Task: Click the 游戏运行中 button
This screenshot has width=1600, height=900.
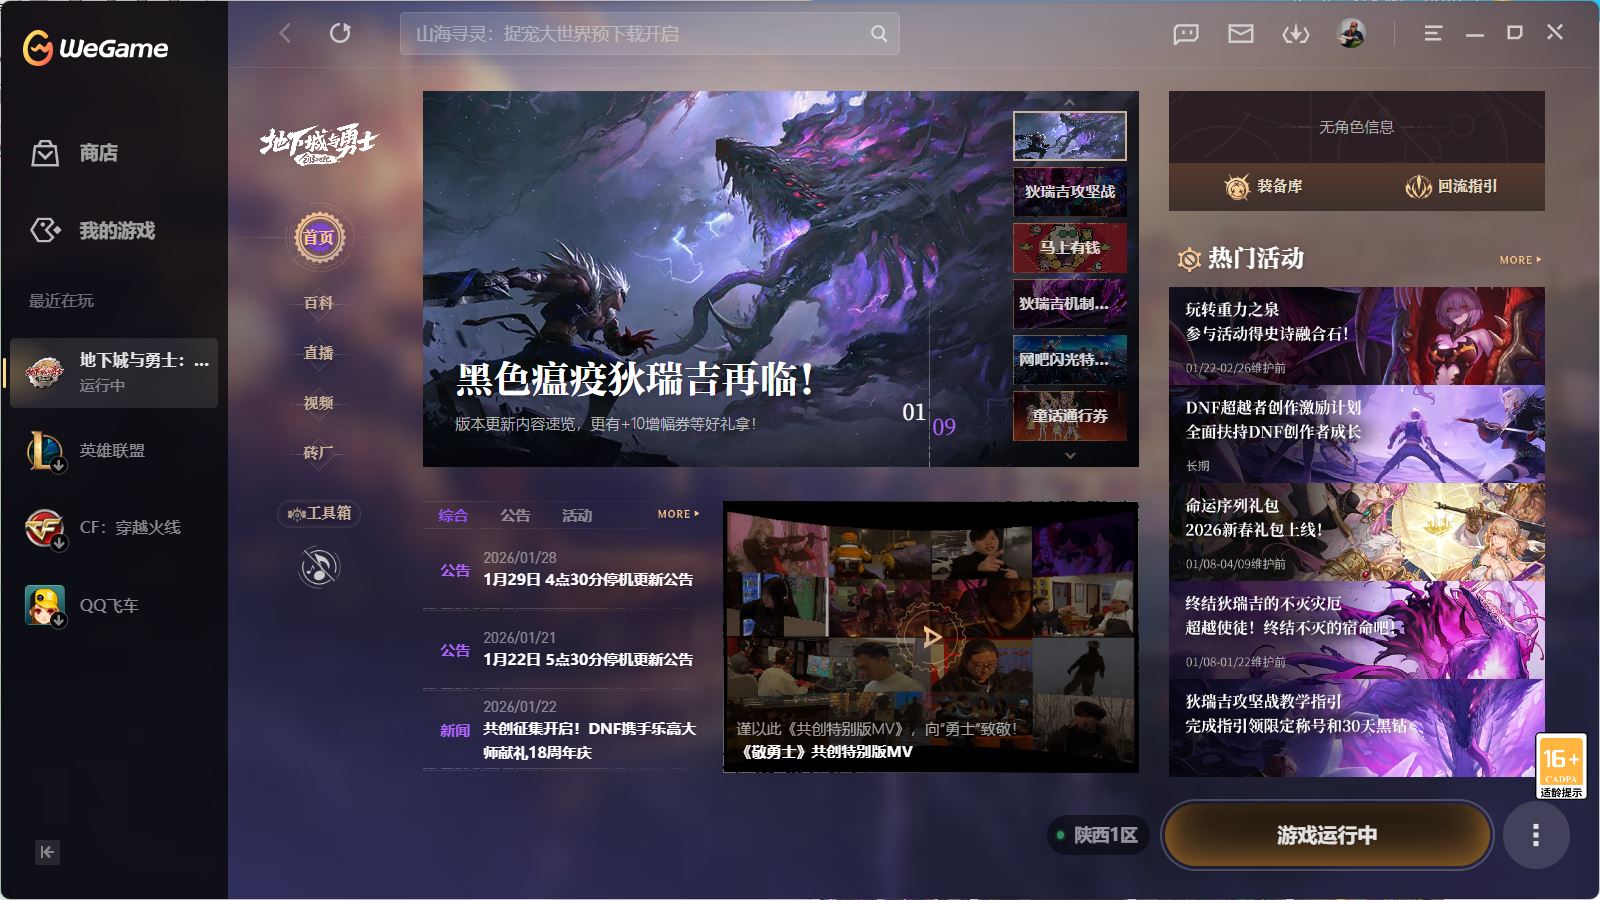Action: [1326, 835]
